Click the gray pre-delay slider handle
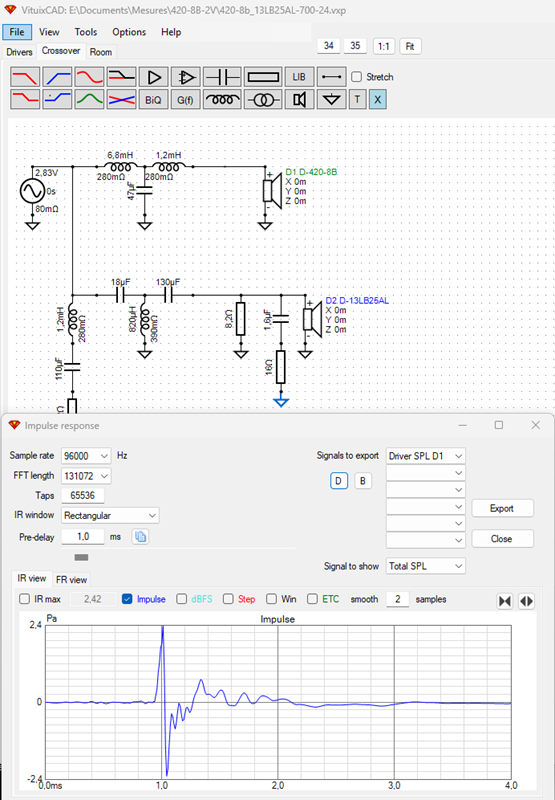 tap(82, 557)
